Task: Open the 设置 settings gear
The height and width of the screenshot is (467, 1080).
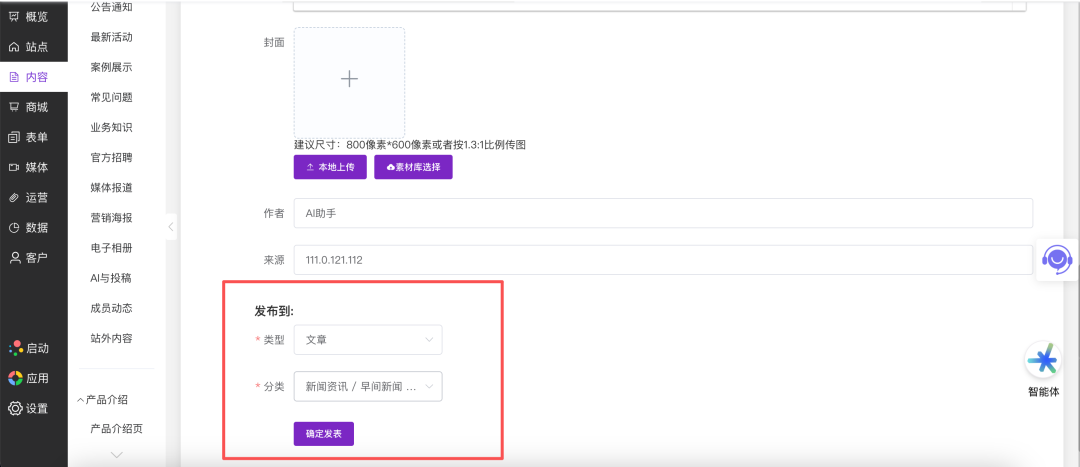Action: click(x=15, y=408)
